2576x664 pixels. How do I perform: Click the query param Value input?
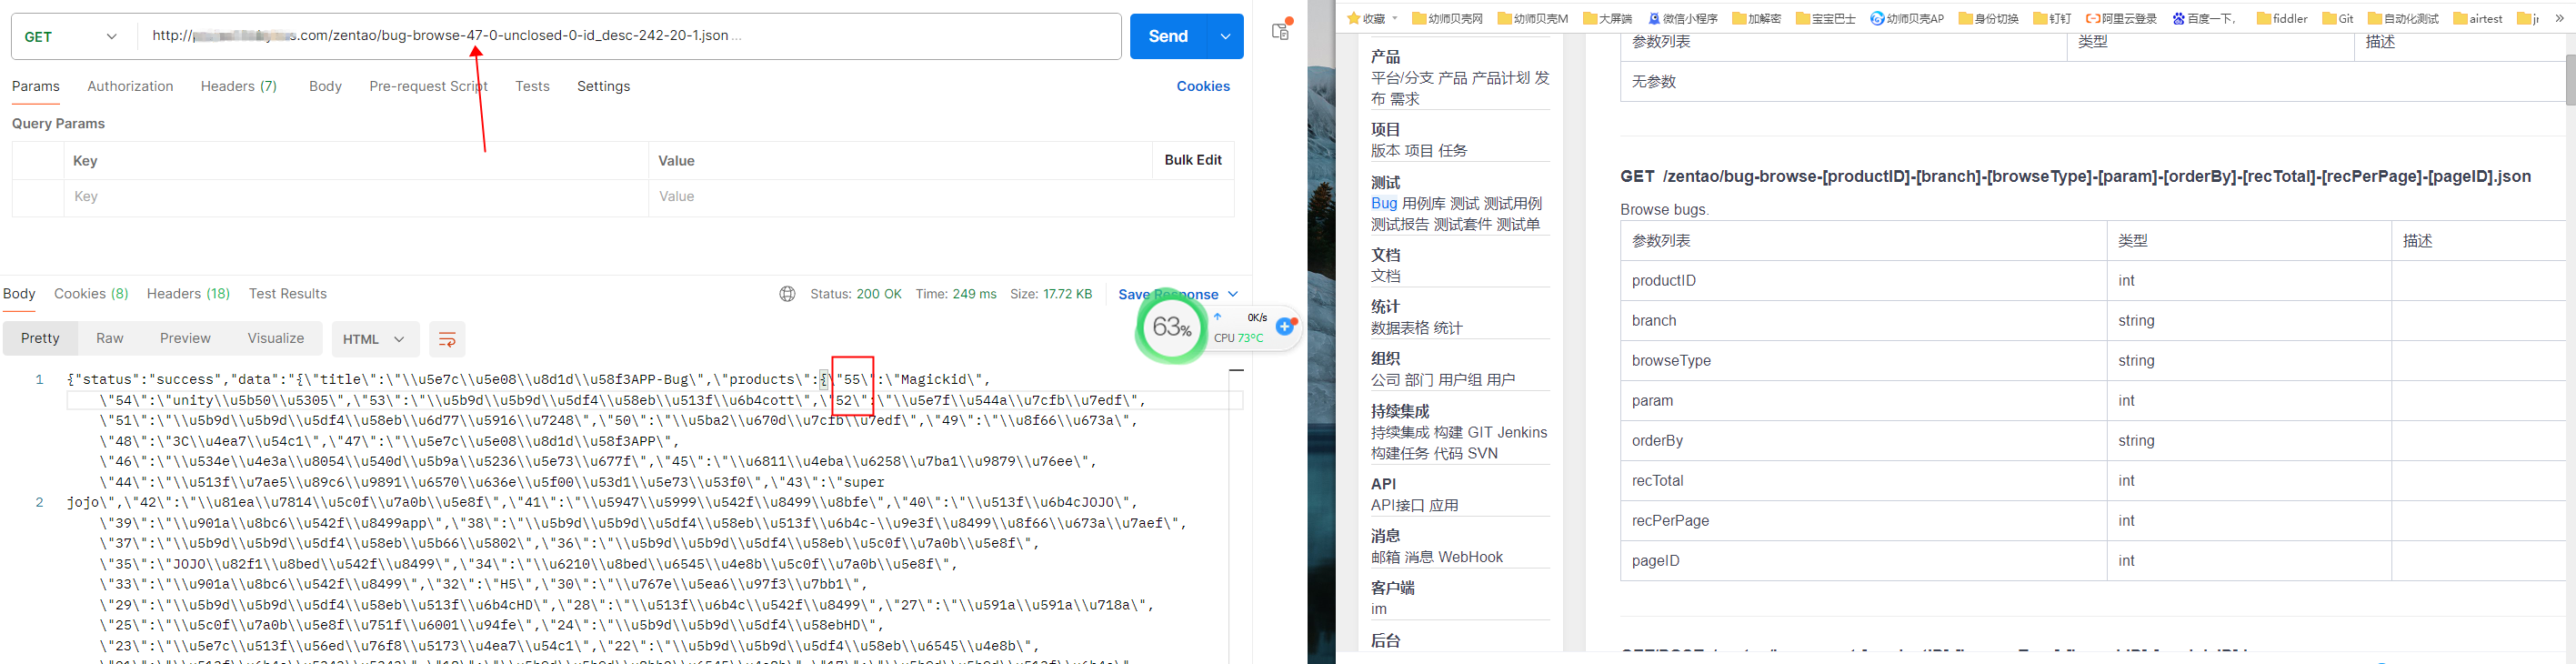[941, 197]
